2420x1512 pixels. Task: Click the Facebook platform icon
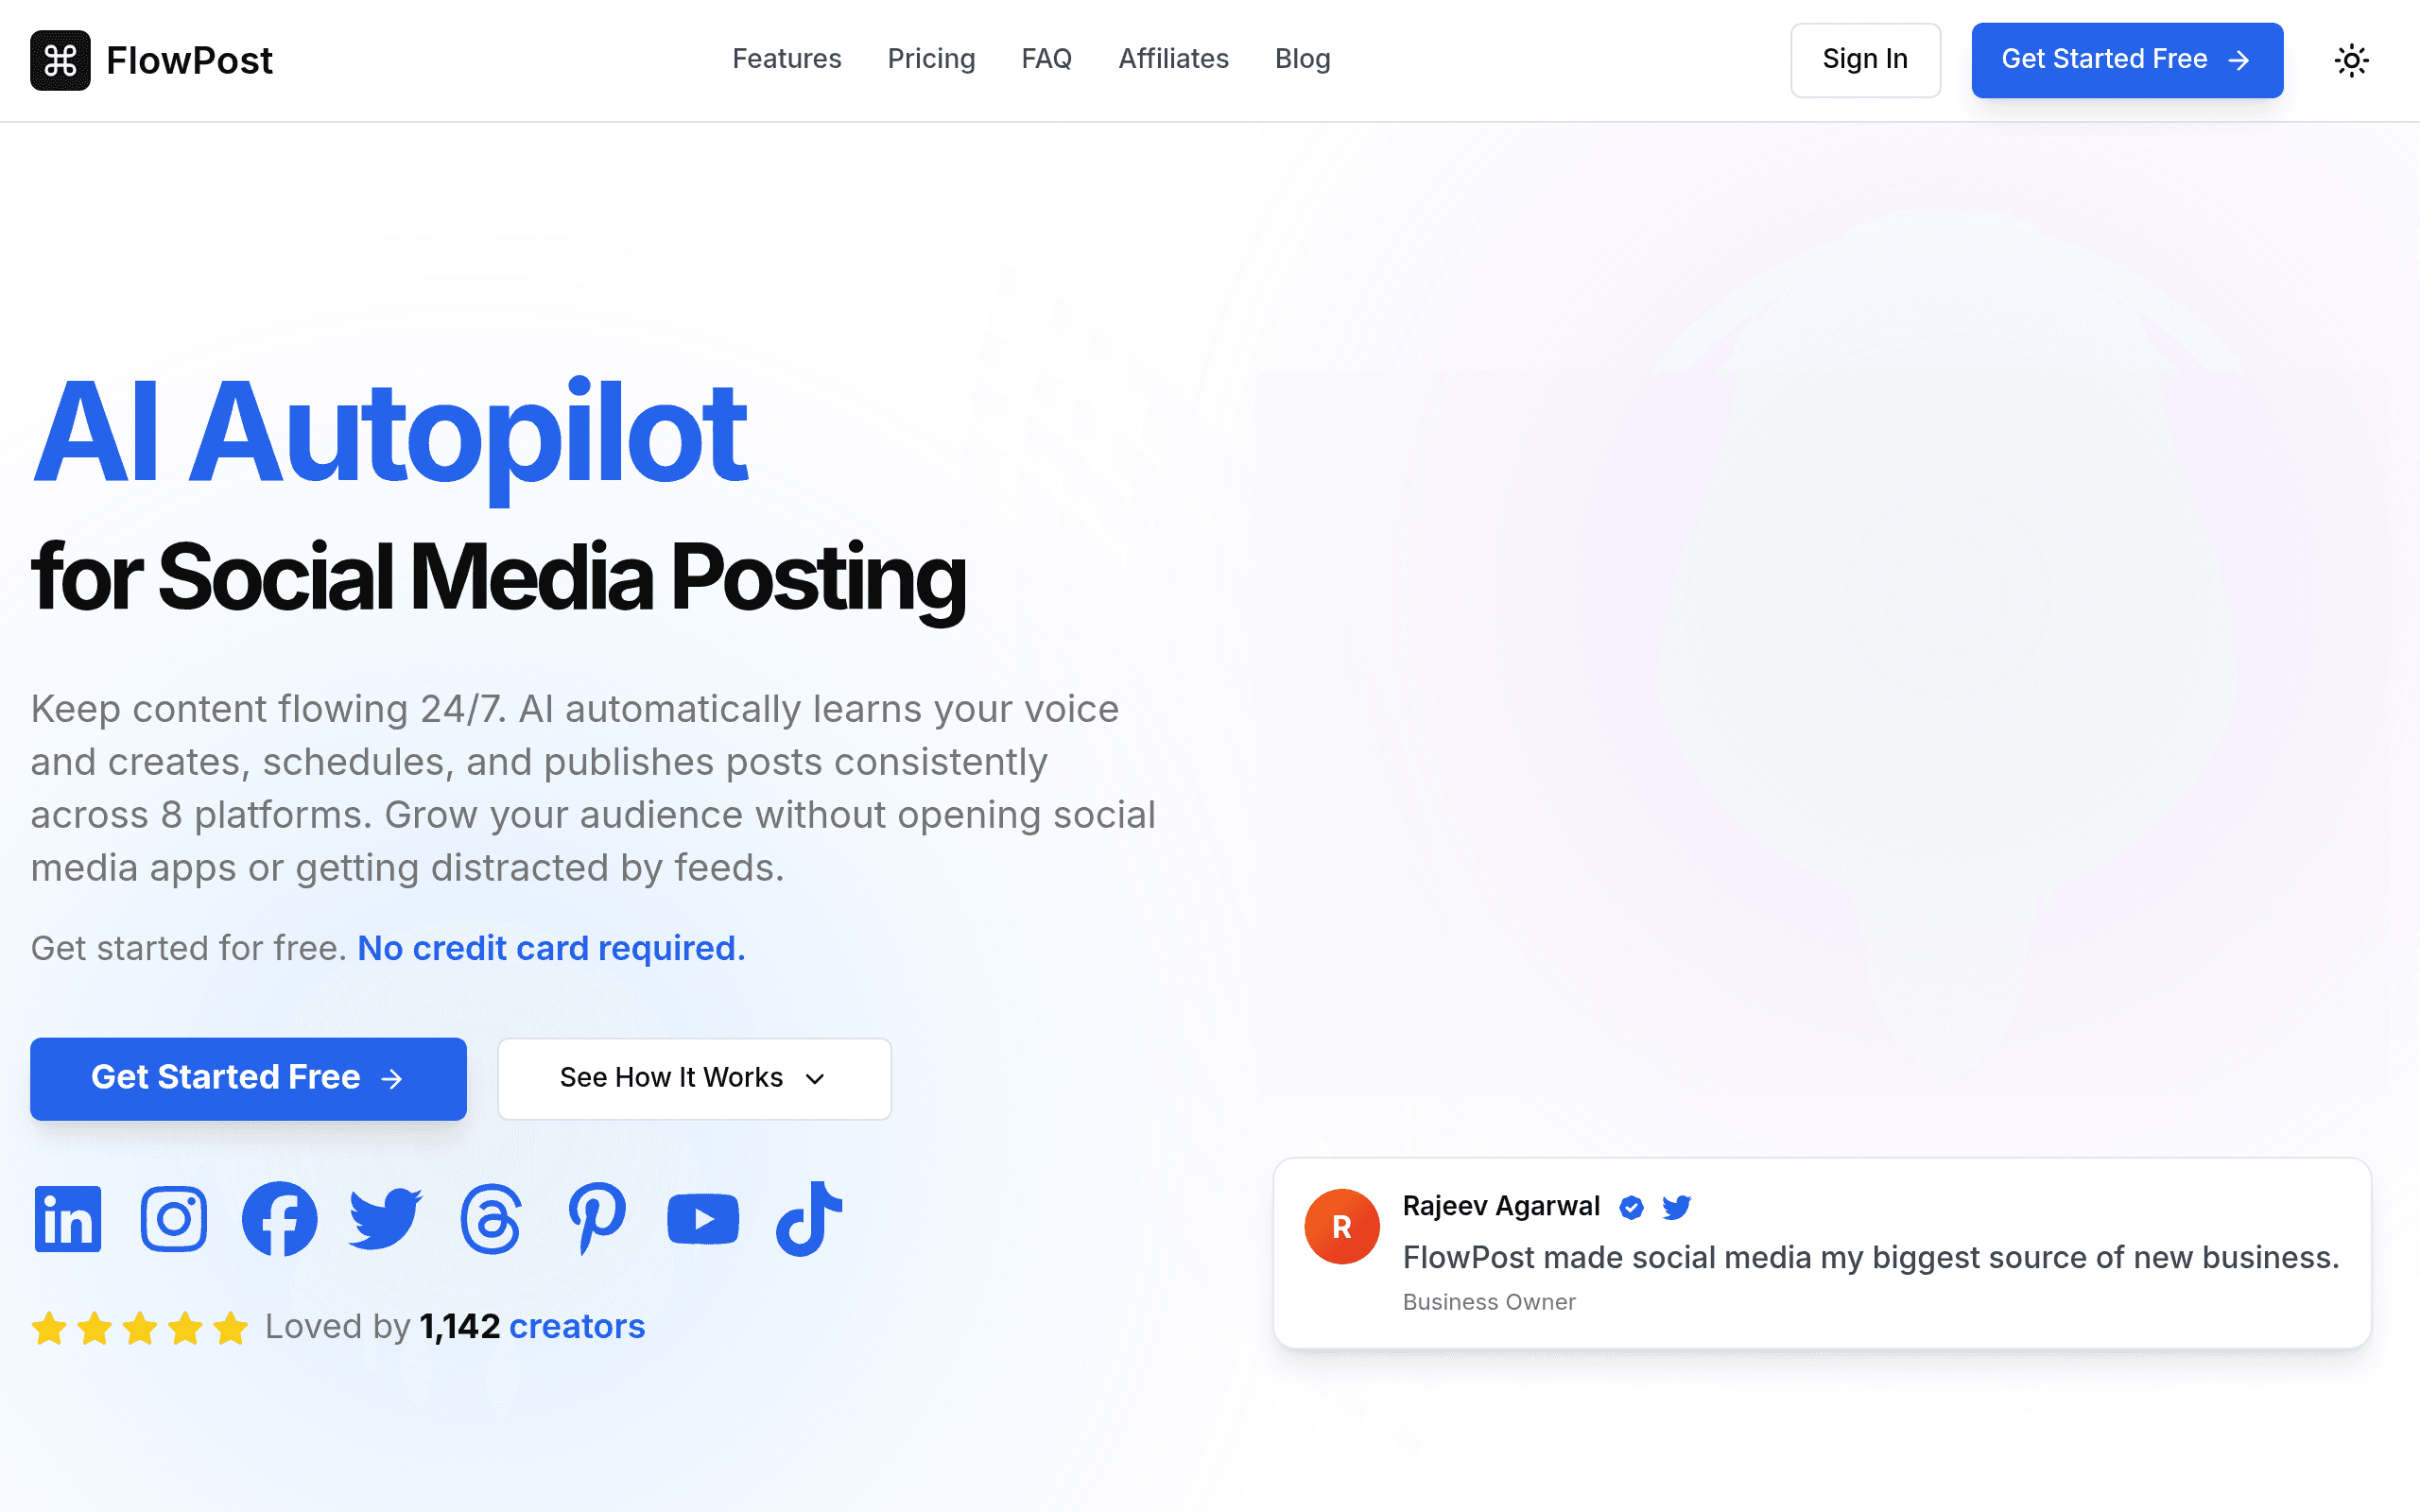[280, 1218]
